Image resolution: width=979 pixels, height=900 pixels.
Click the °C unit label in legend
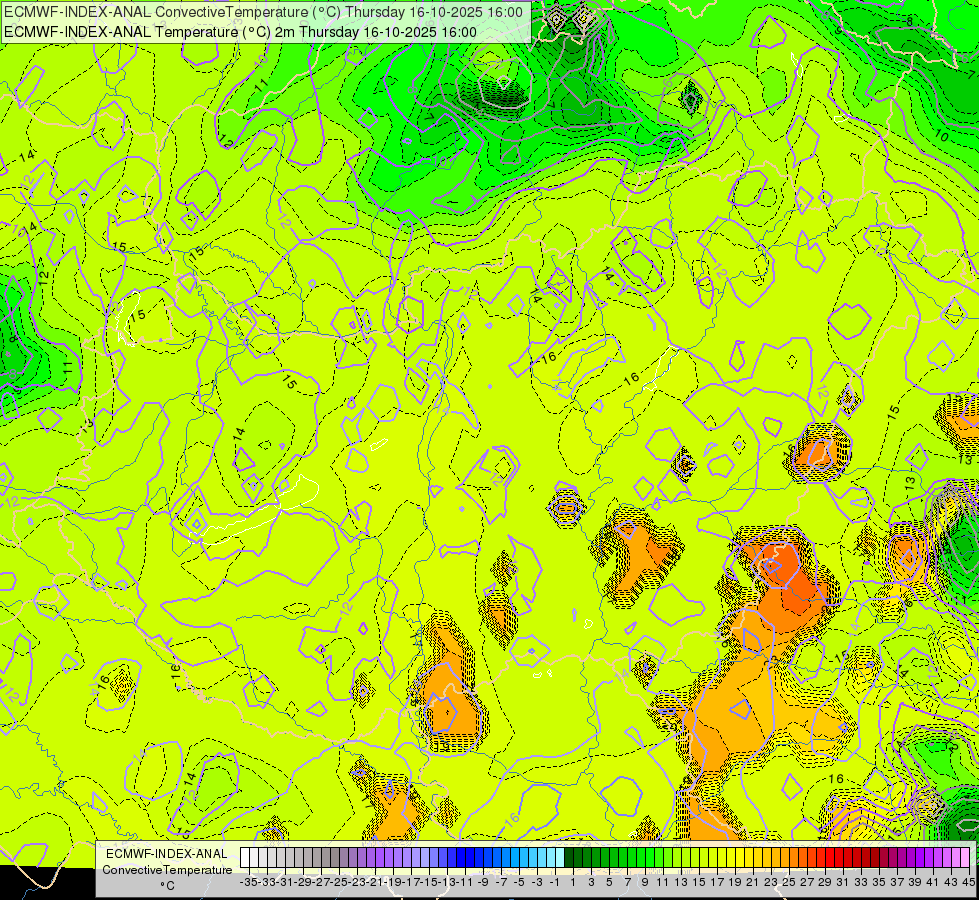click(167, 886)
